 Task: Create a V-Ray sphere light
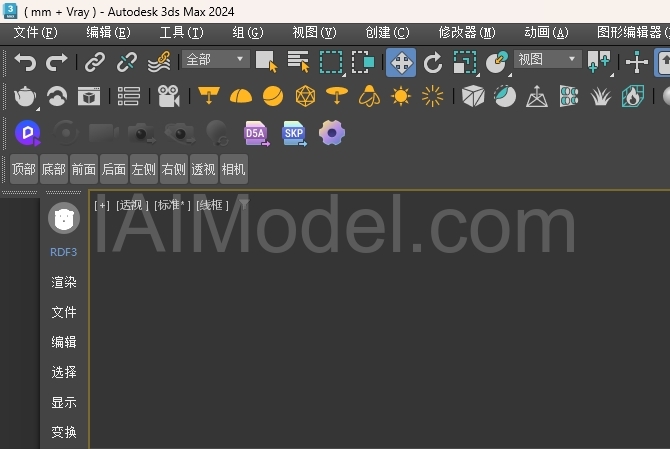273,96
